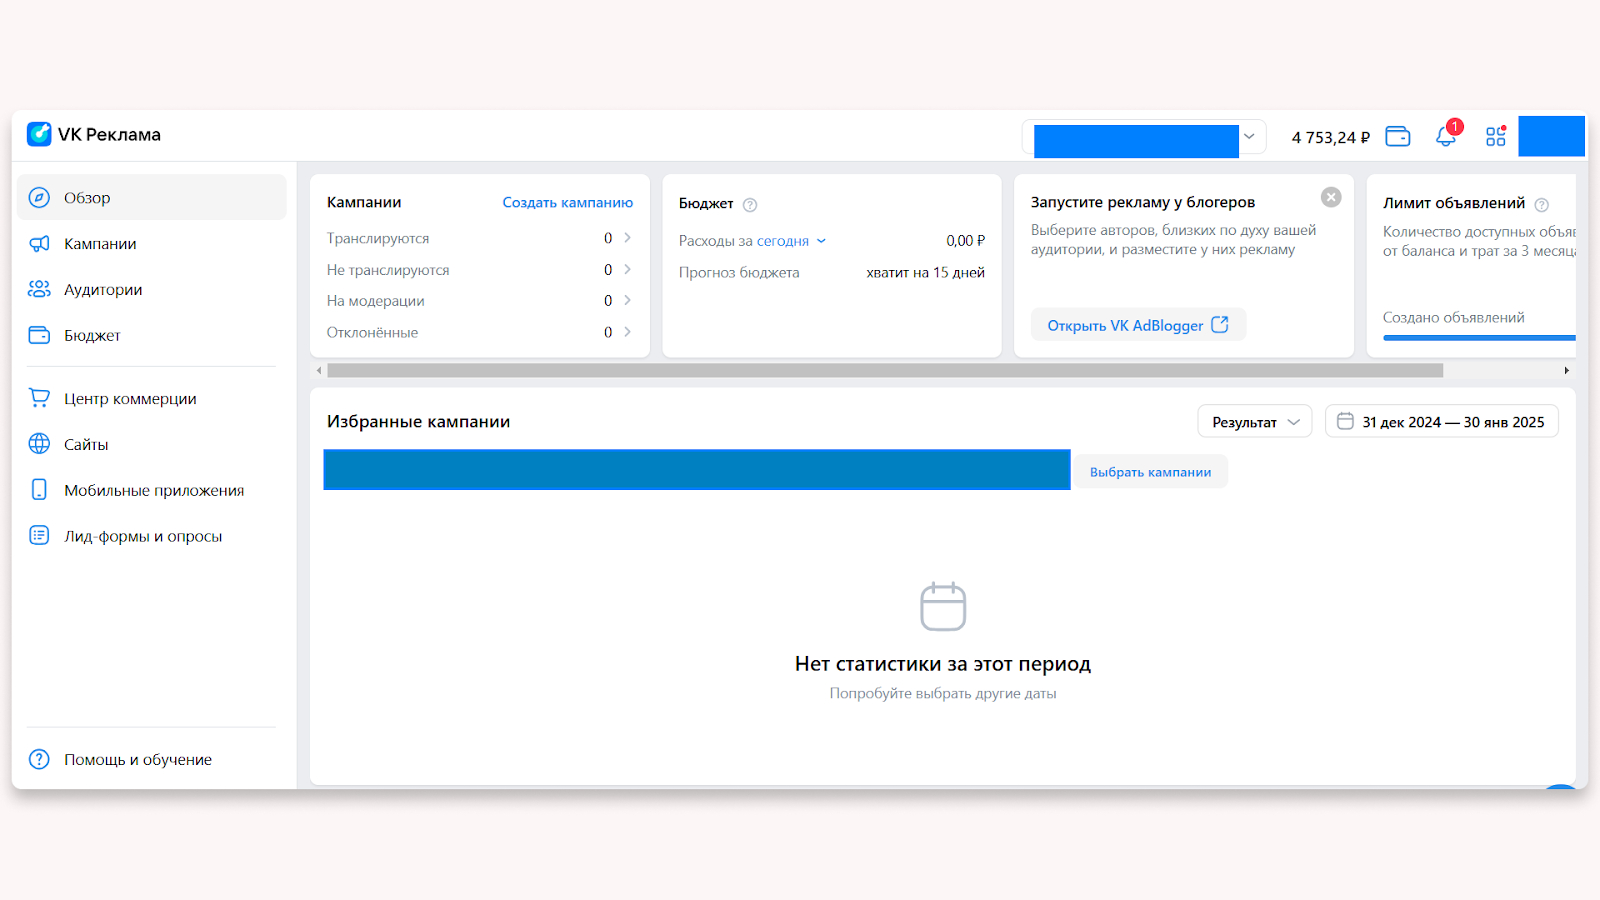Click the left scroll arrow of cards scrollbar

pyautogui.click(x=319, y=370)
